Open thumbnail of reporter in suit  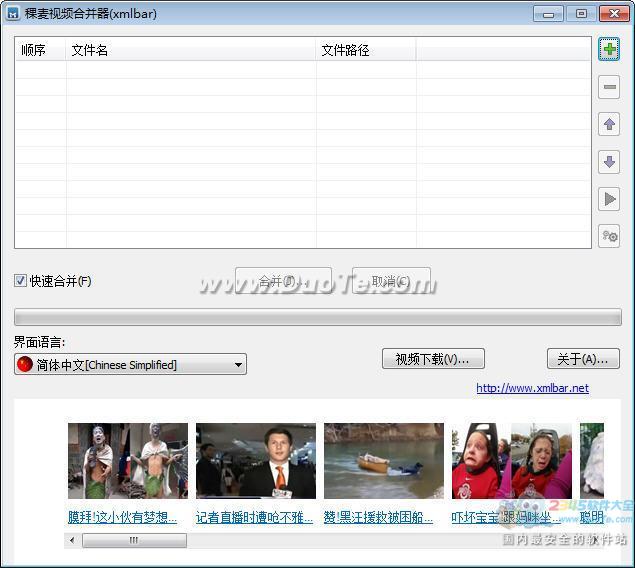256,461
